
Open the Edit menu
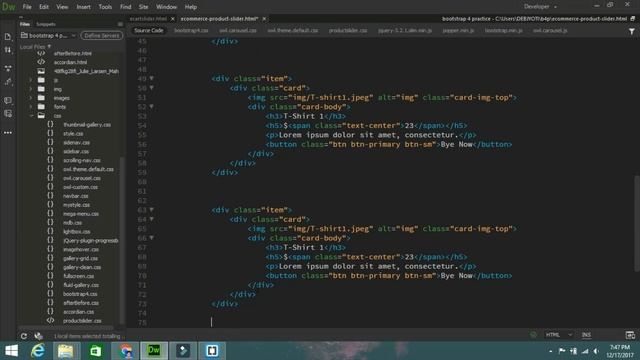pos(44,7)
